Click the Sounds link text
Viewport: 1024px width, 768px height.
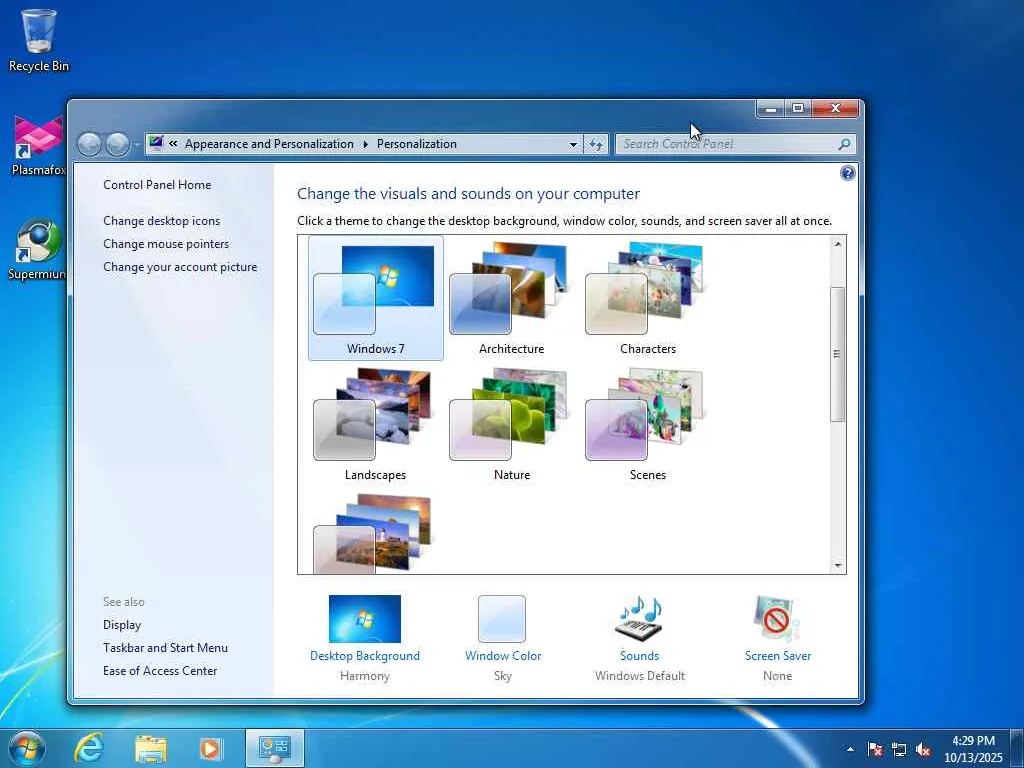pyautogui.click(x=639, y=656)
